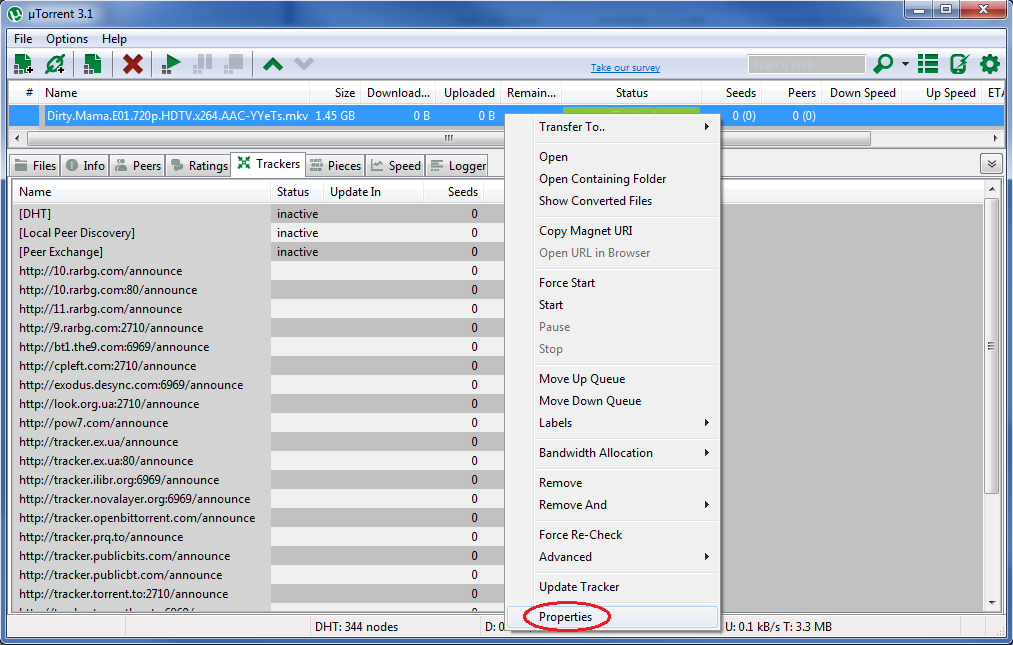Open Preferences via the gear icon
This screenshot has width=1013, height=645.
point(990,64)
